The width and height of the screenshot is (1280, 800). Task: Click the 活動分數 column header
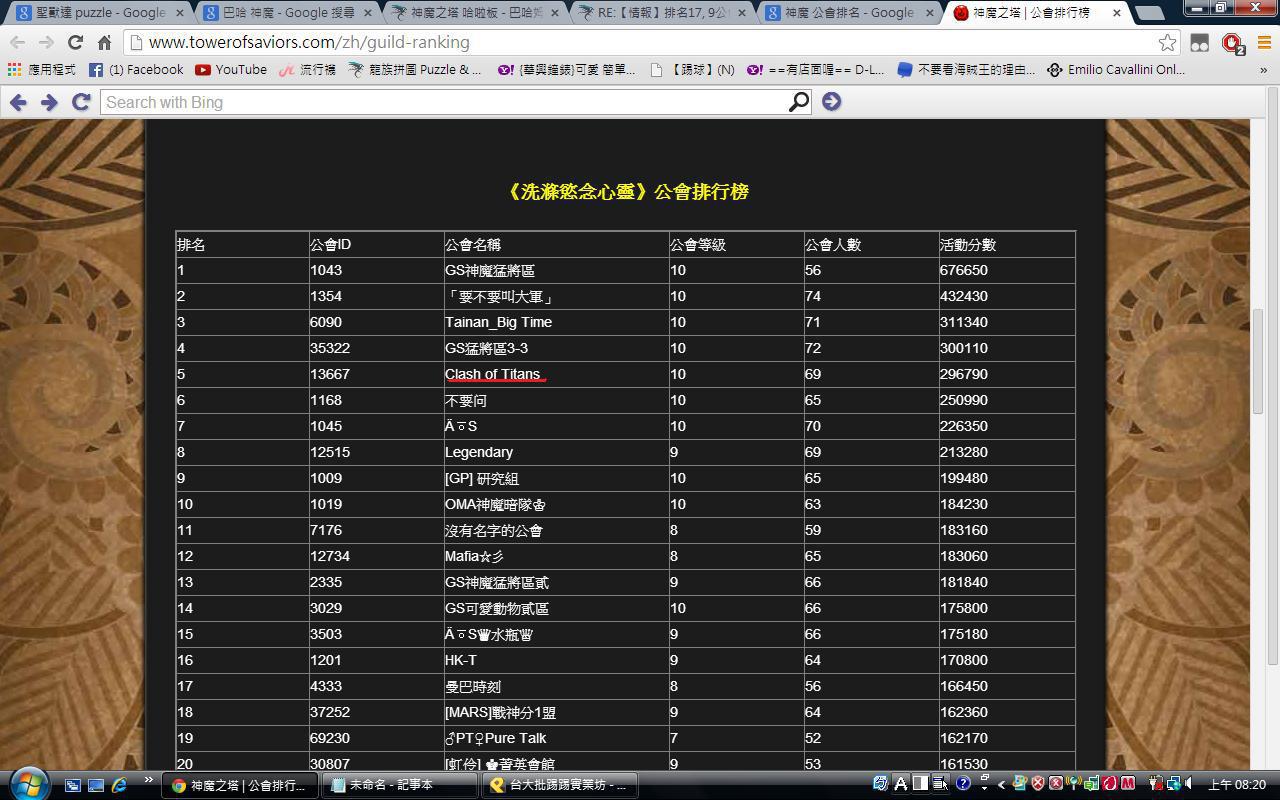[968, 245]
